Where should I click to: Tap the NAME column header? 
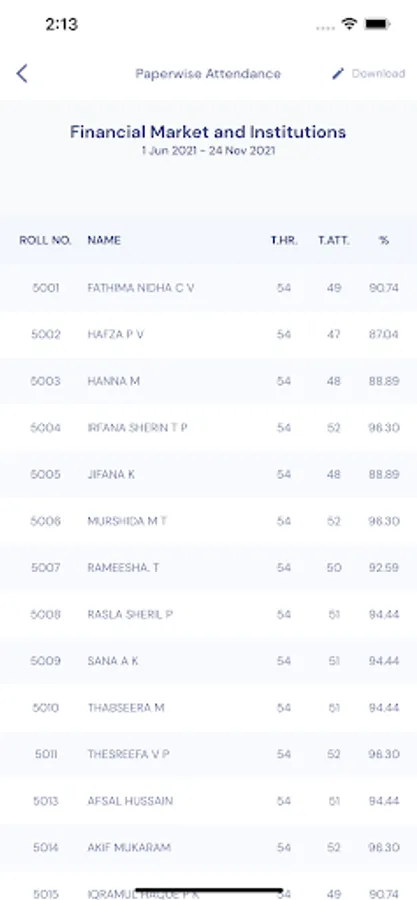[x=104, y=240]
